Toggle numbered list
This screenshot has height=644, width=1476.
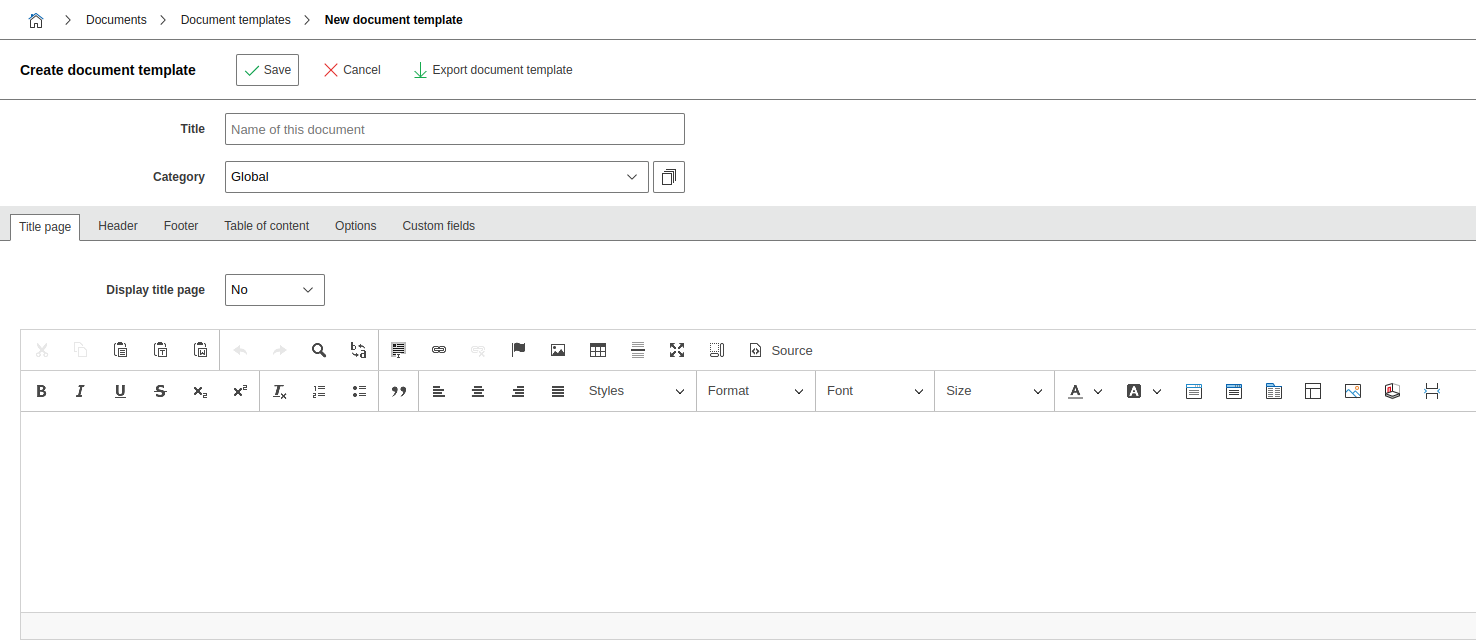(x=320, y=391)
